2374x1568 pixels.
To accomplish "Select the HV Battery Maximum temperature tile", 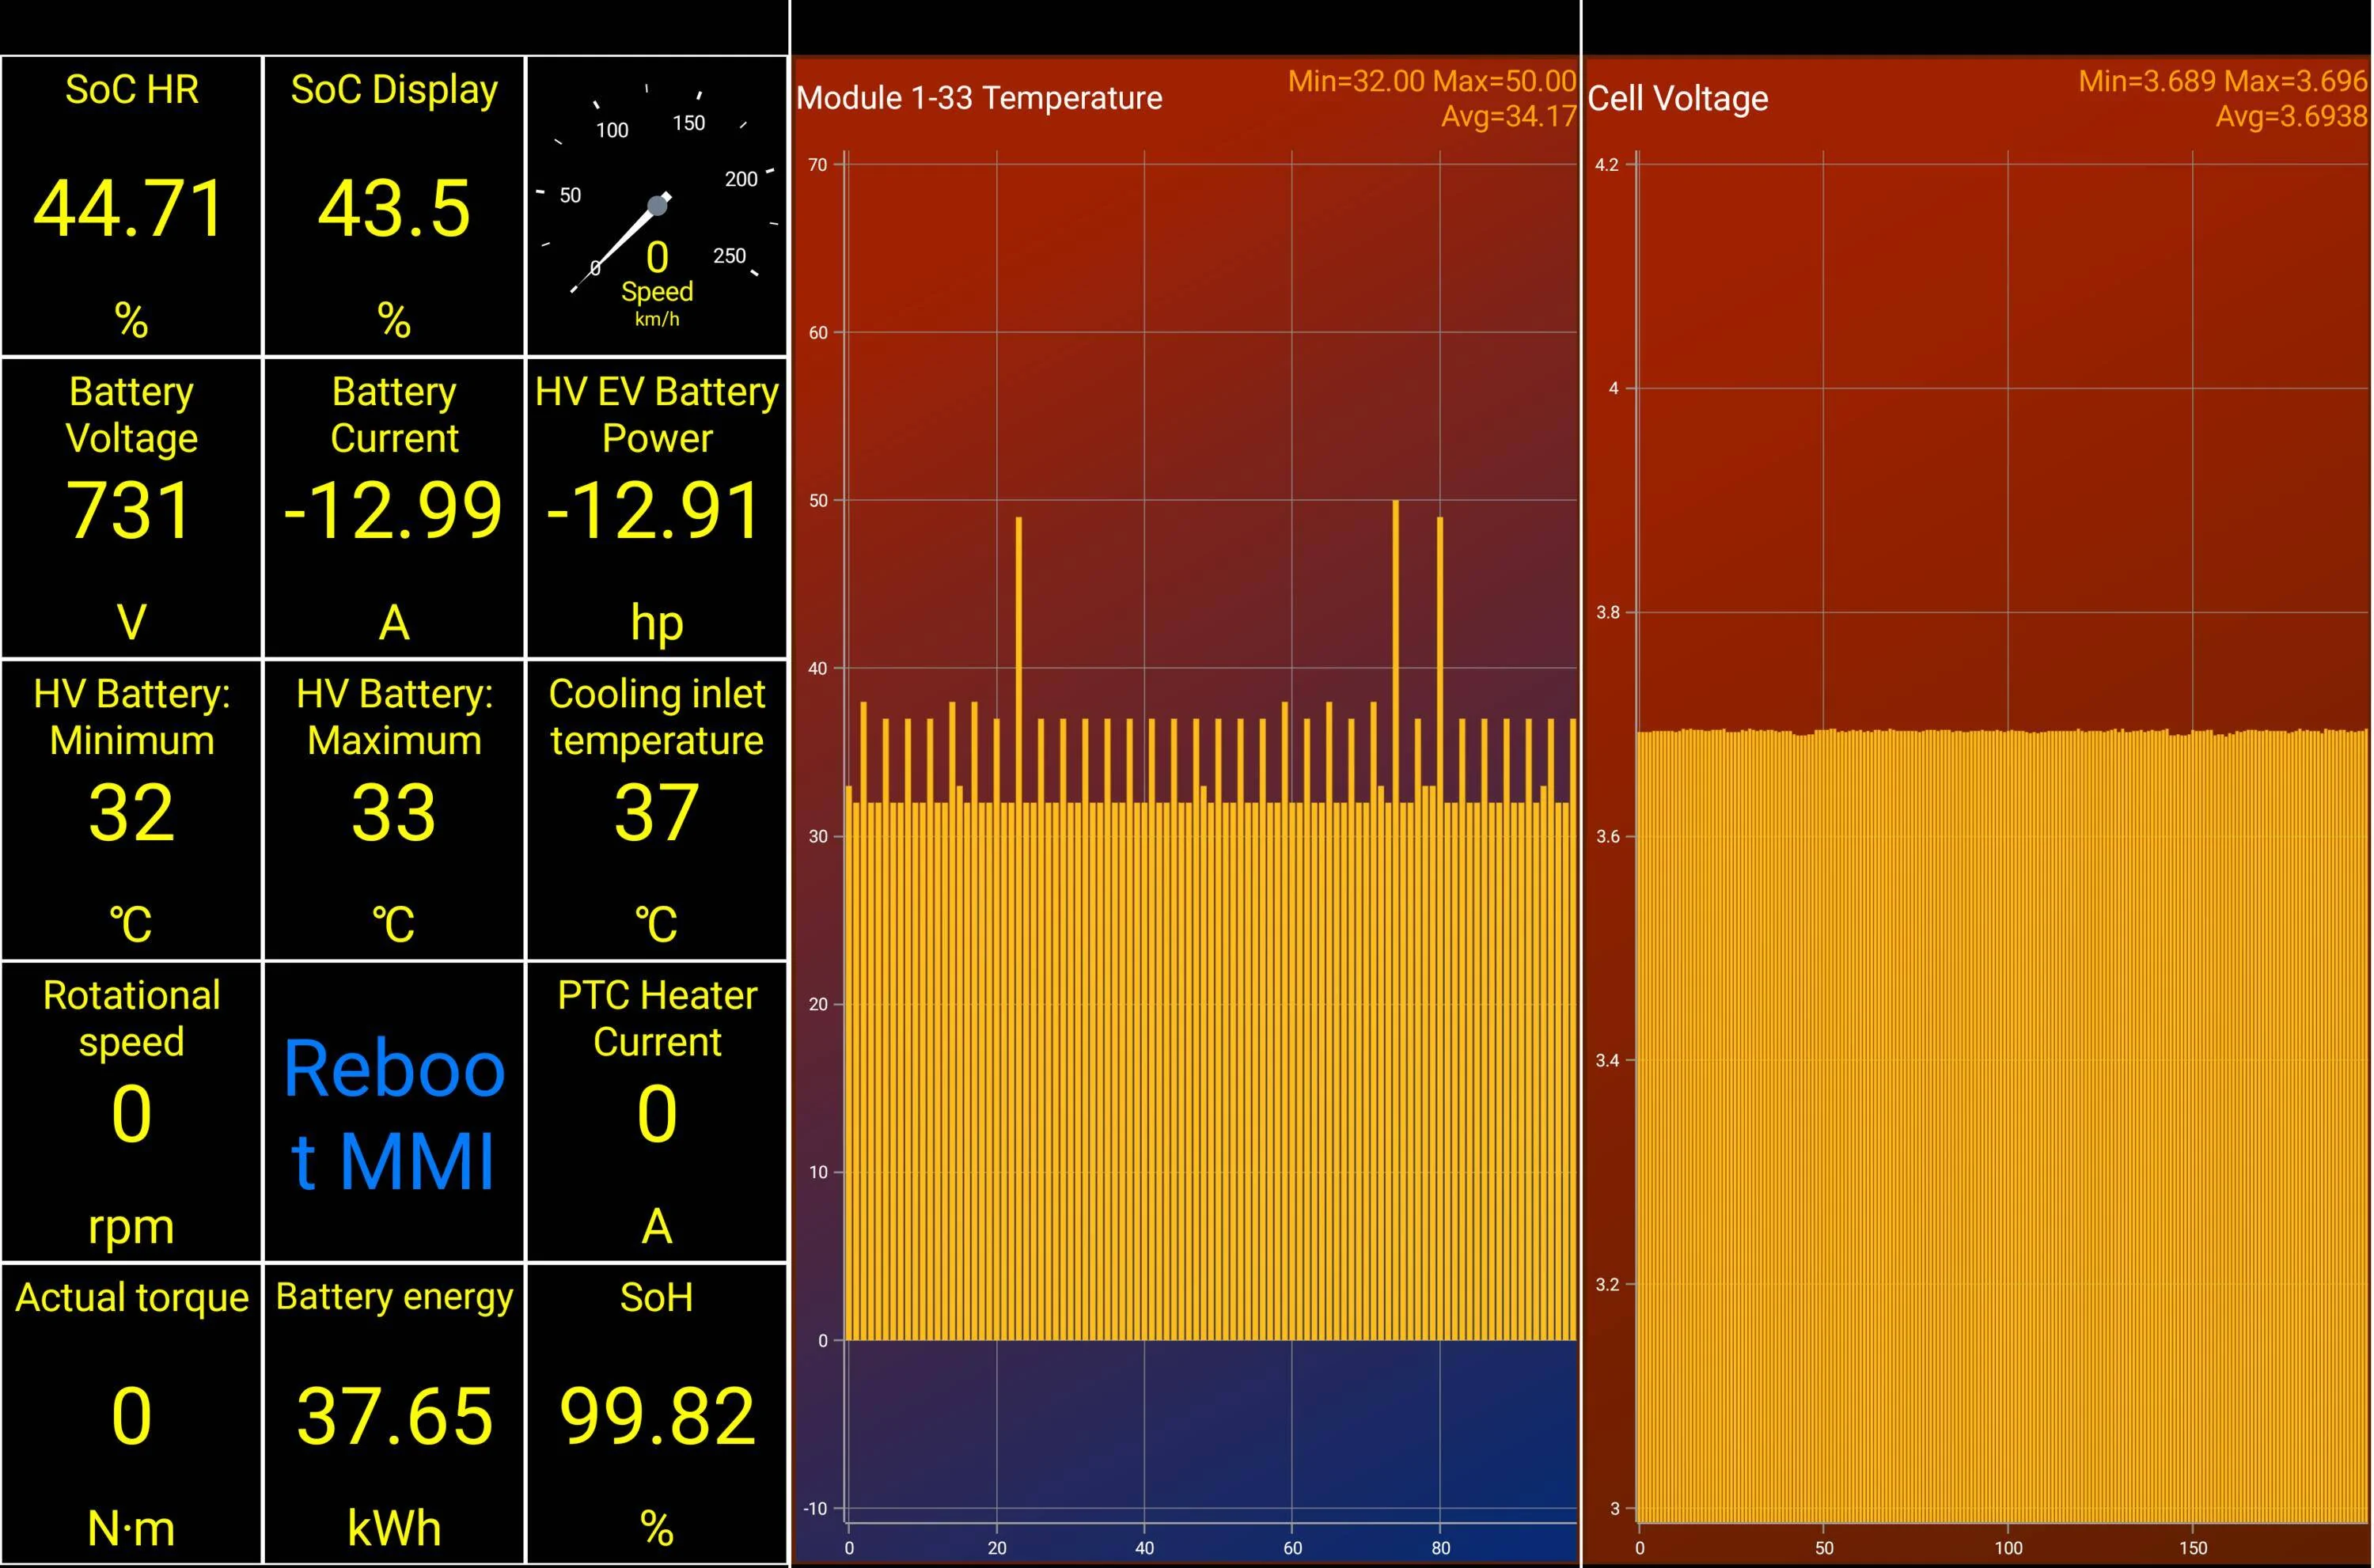I will [x=394, y=810].
